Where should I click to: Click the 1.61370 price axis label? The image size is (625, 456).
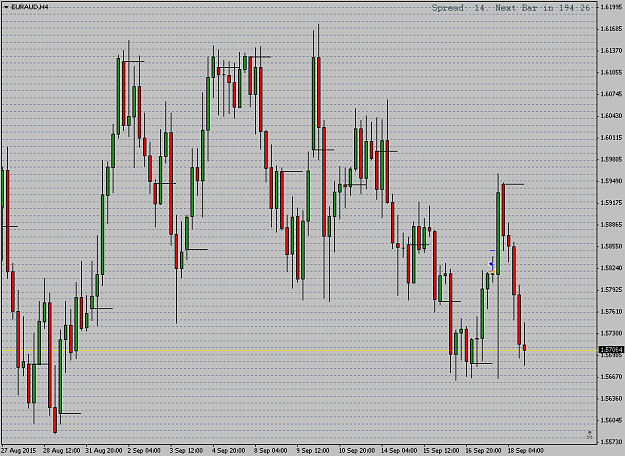[611, 51]
